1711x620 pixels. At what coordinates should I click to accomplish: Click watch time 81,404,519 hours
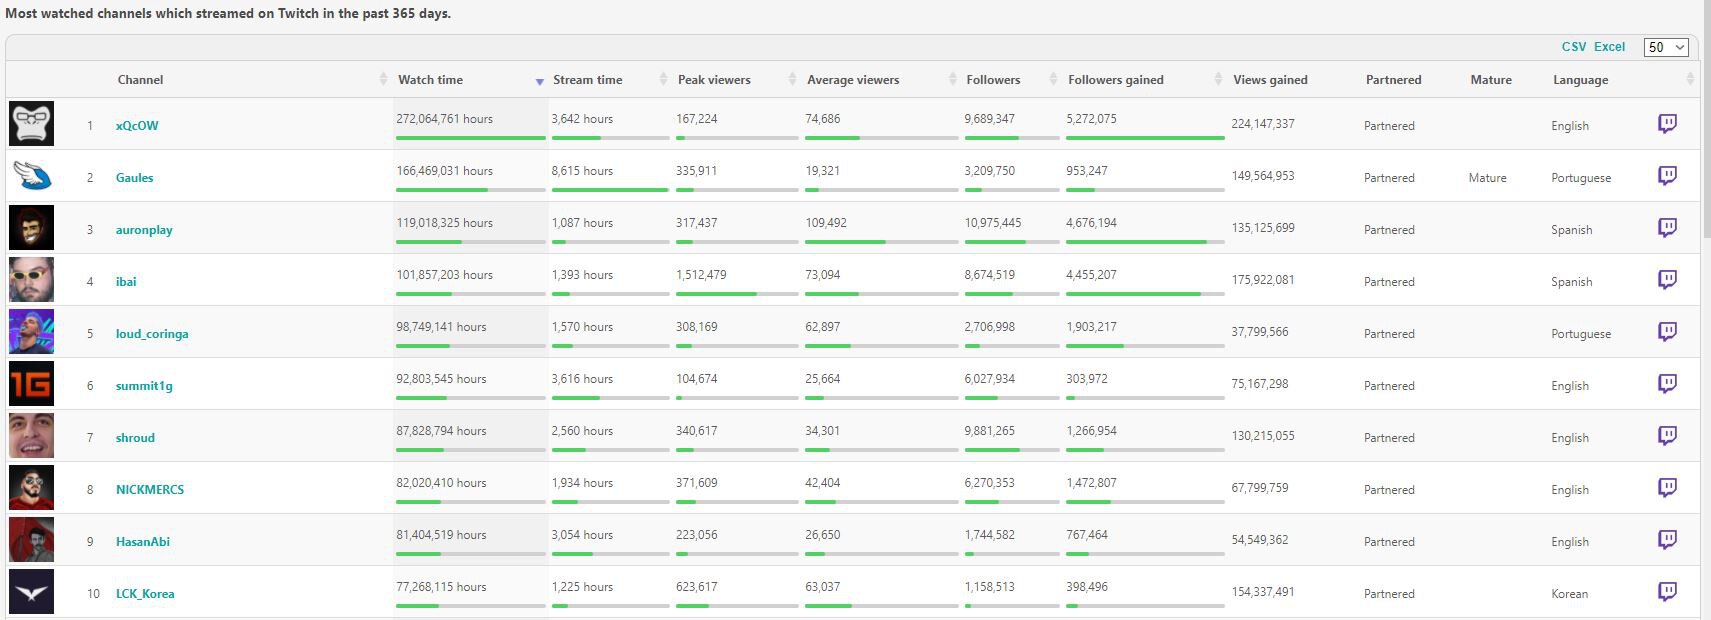click(x=441, y=535)
